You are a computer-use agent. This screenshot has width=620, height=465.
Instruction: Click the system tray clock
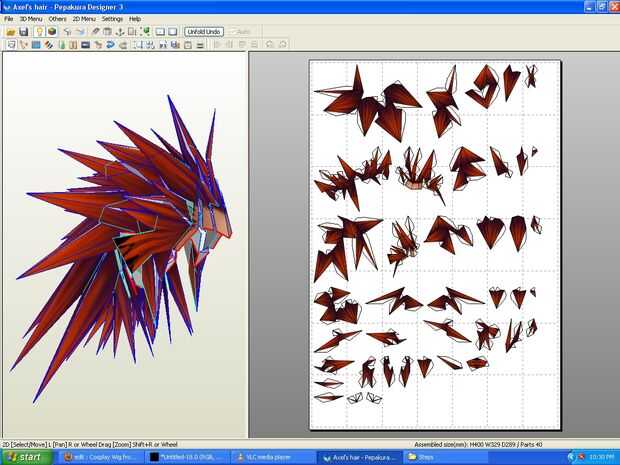pos(603,457)
